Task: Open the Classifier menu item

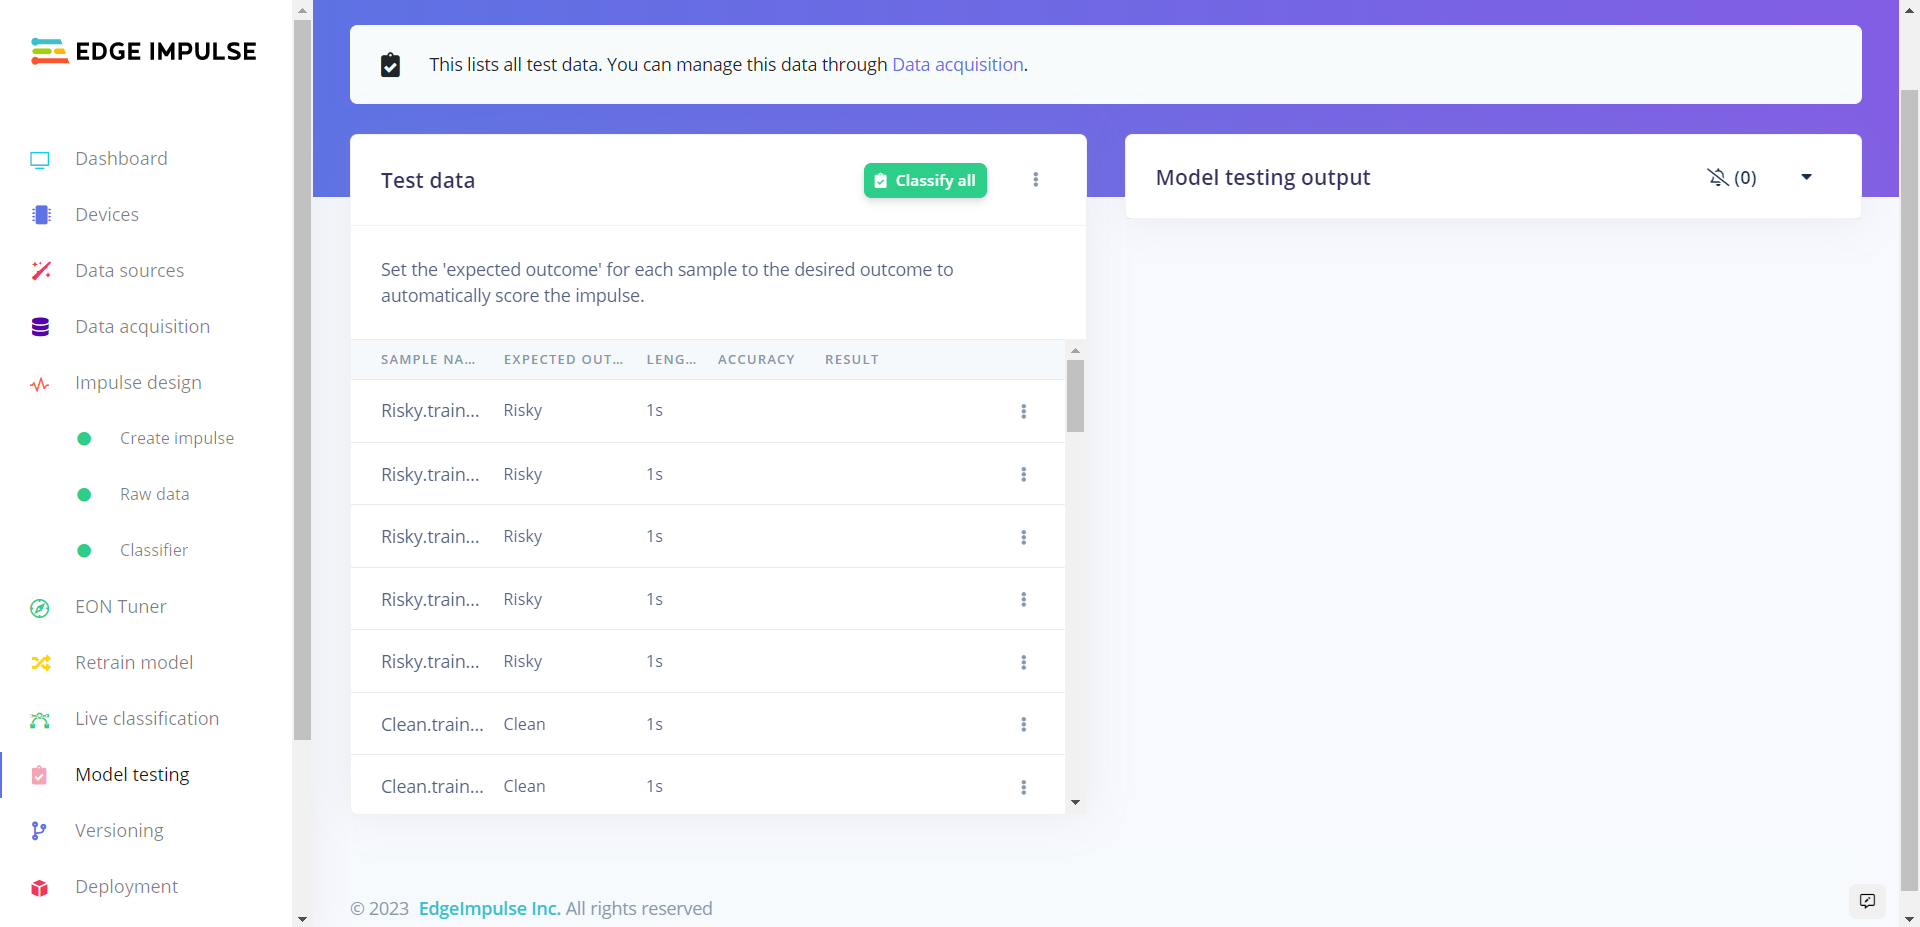Action: [154, 551]
